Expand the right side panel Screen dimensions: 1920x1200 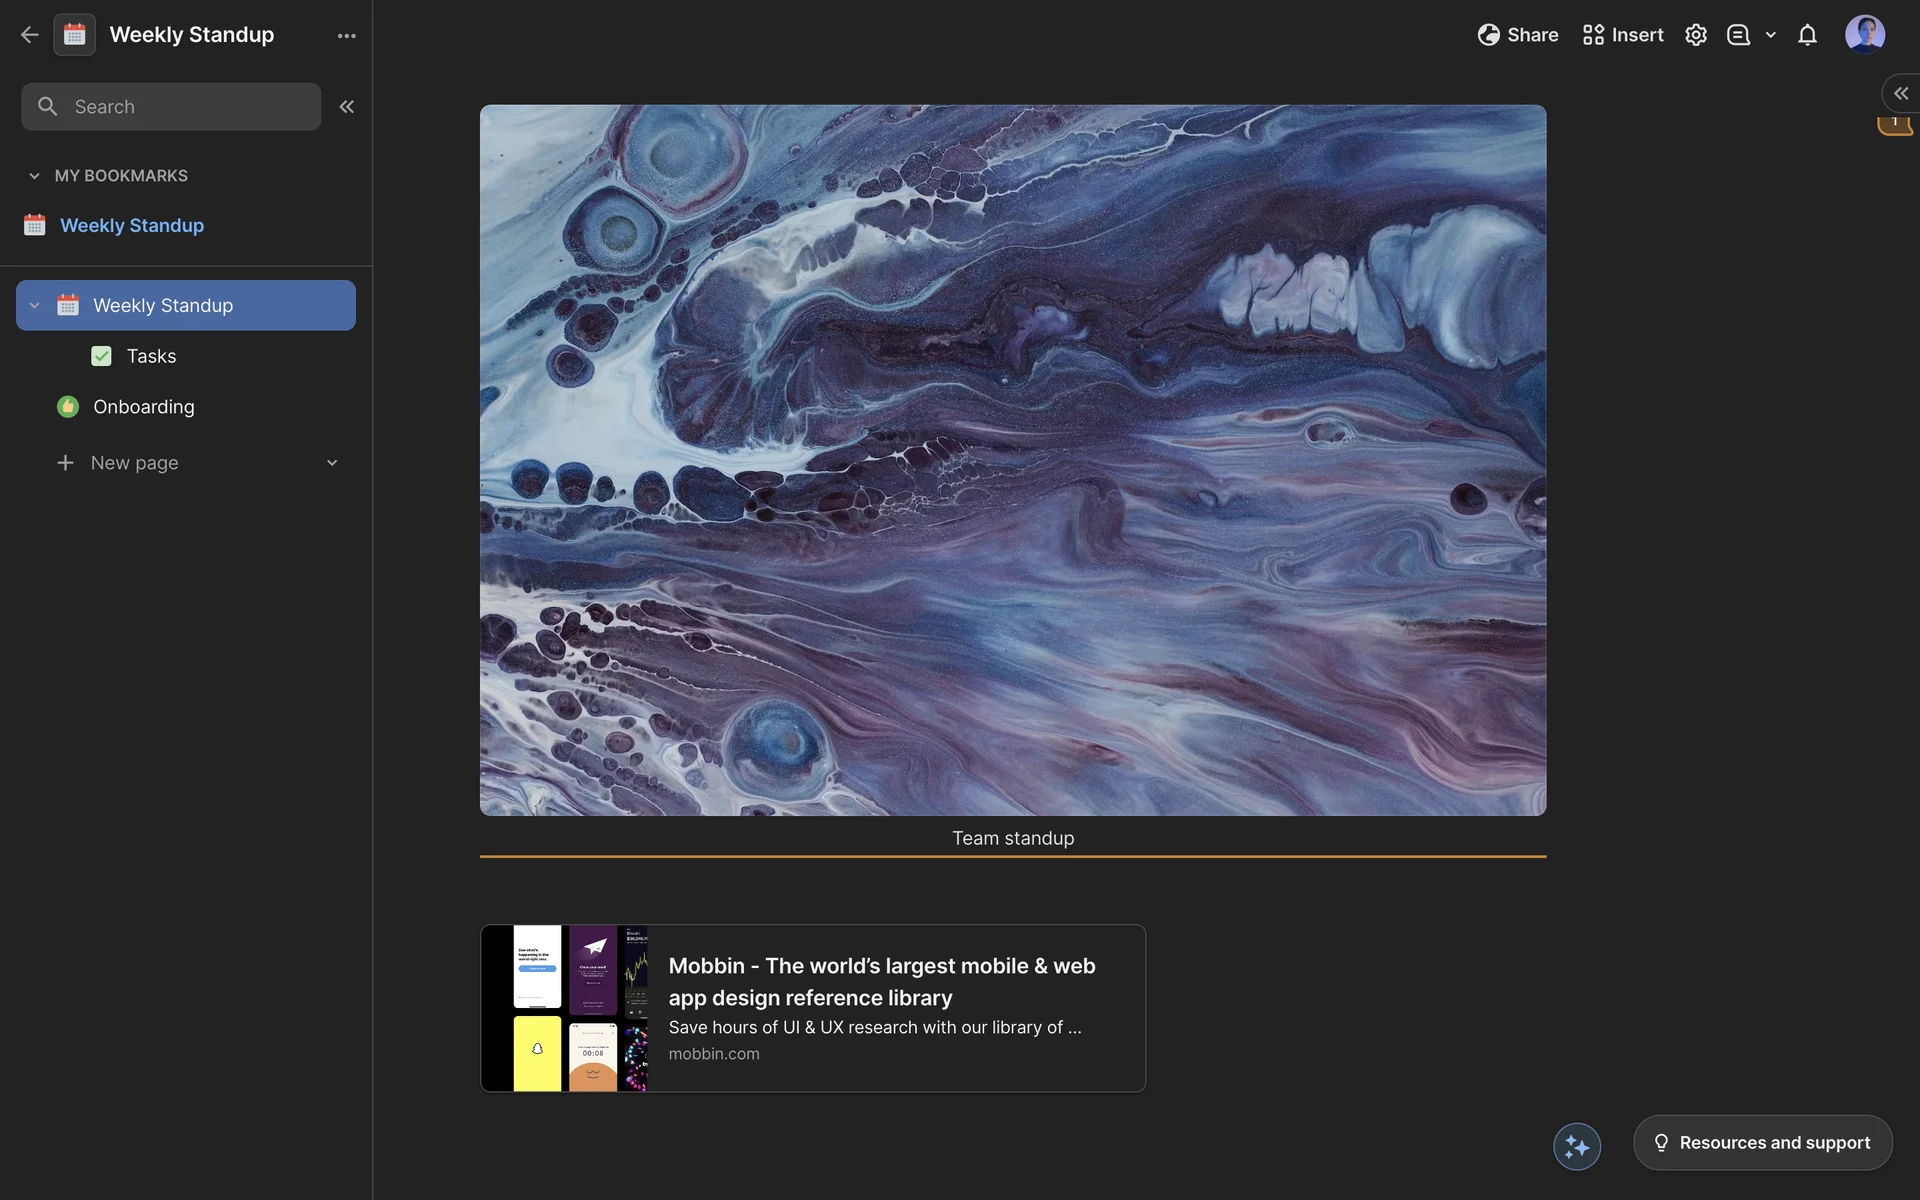tap(1900, 93)
